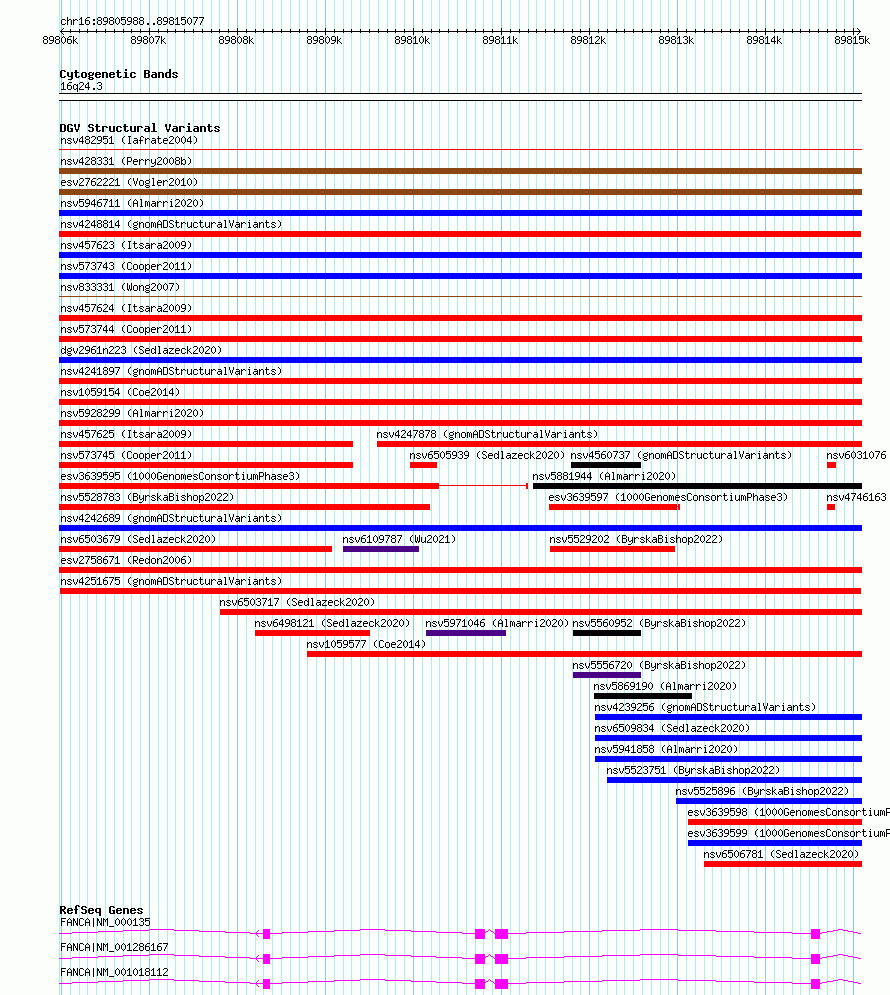The width and height of the screenshot is (890, 995).
Task: Open nsv4247878 (gnomADStructuralVariants) variant
Action: click(x=487, y=433)
